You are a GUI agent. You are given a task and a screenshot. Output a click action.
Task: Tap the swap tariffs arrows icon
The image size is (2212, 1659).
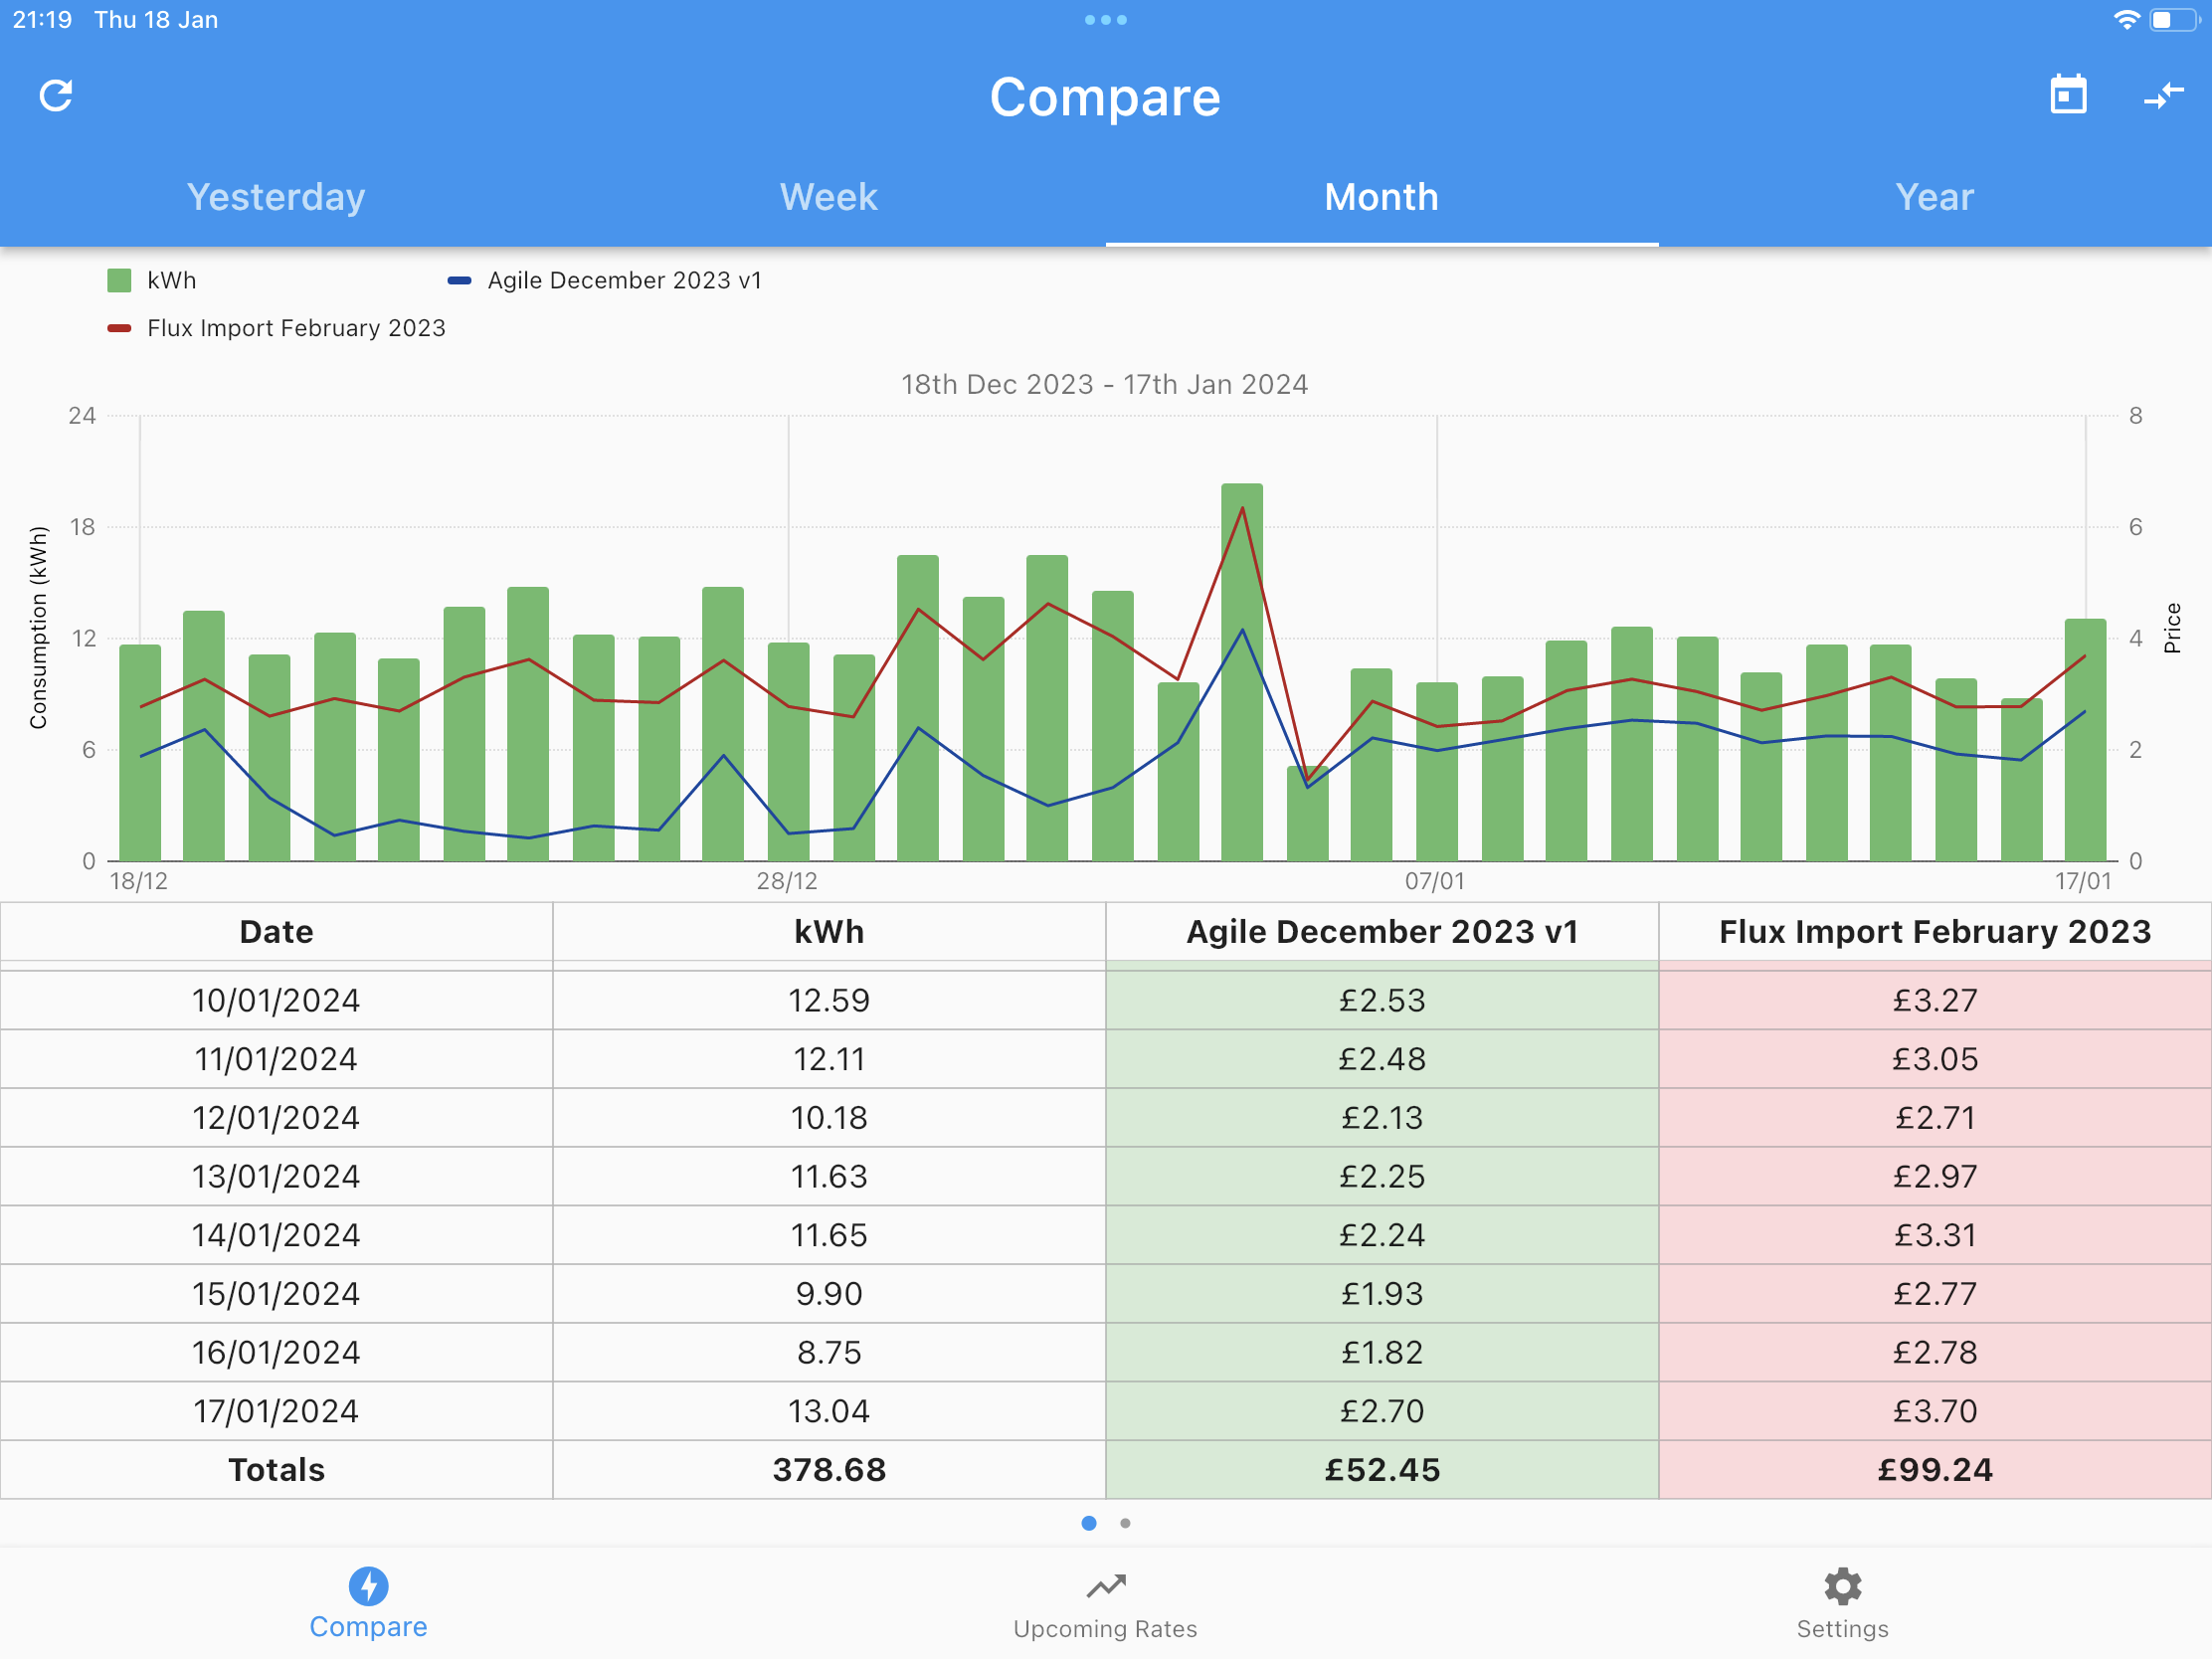click(x=2163, y=96)
